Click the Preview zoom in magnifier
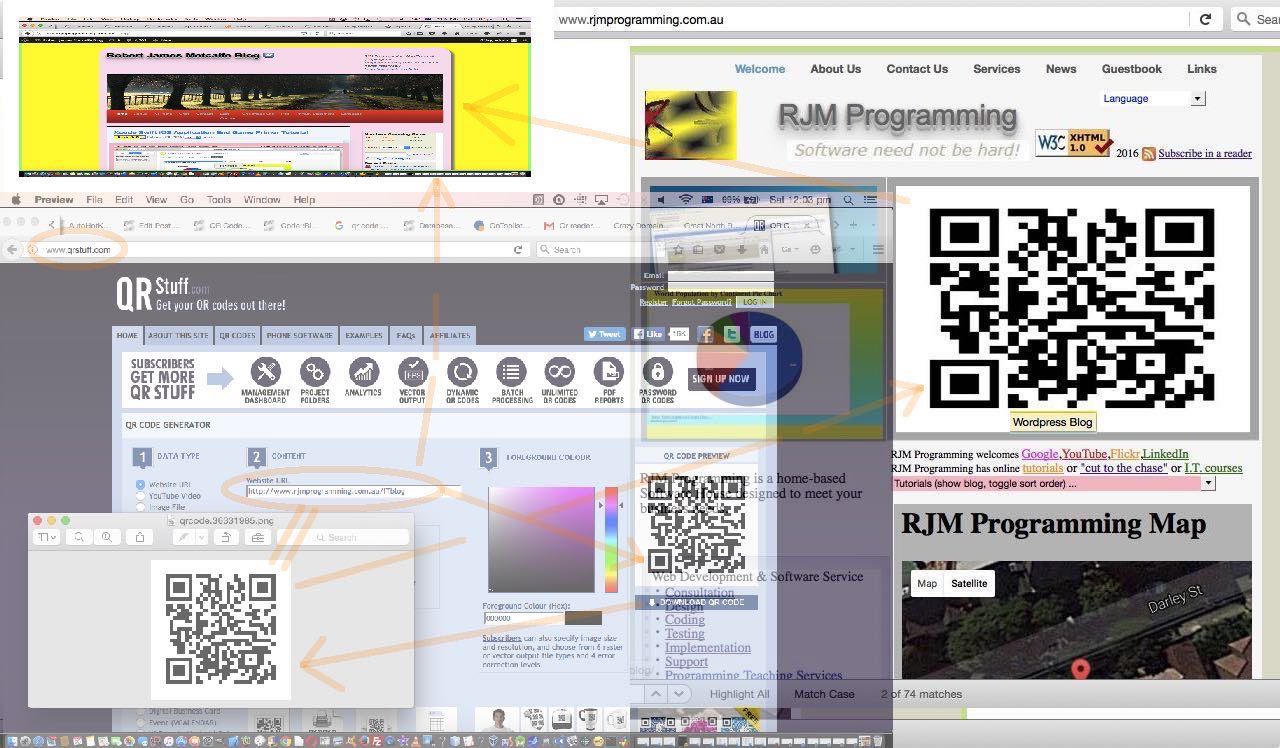Screen dimensions: 1280x748 (107, 537)
